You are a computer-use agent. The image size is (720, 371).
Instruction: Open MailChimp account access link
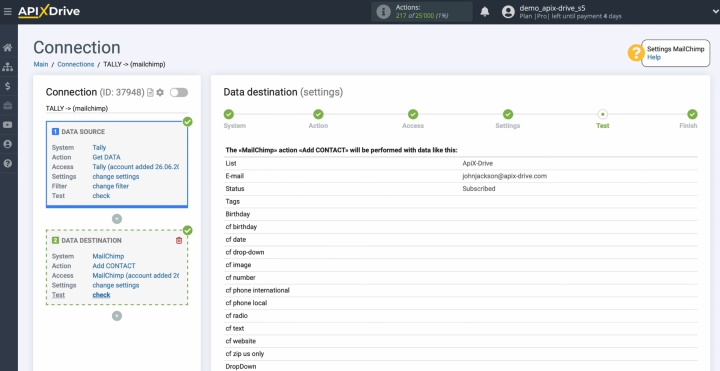click(135, 275)
